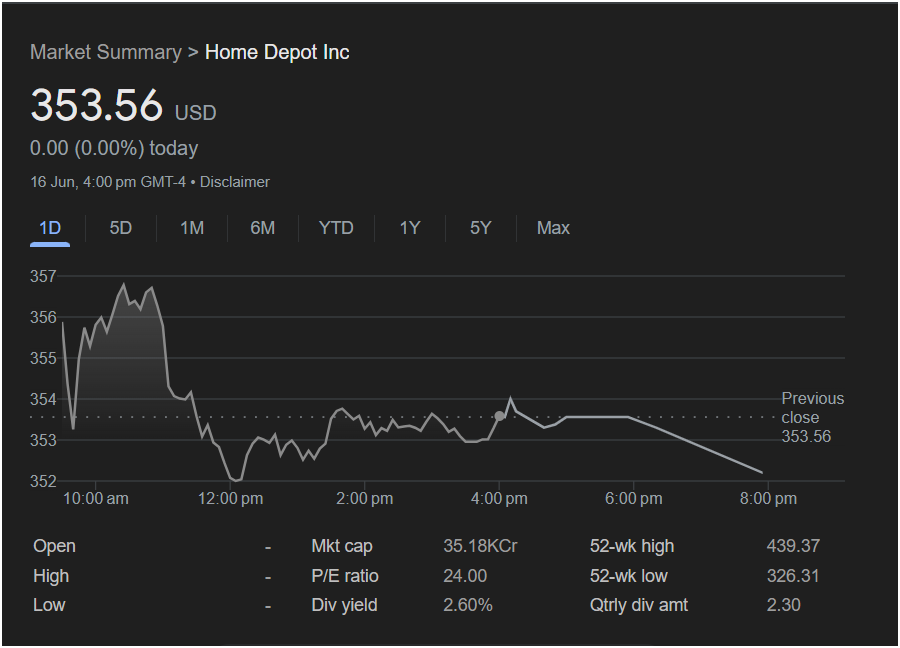This screenshot has height=648, width=900.
Task: Click the 356 y-axis label
Action: (43, 317)
